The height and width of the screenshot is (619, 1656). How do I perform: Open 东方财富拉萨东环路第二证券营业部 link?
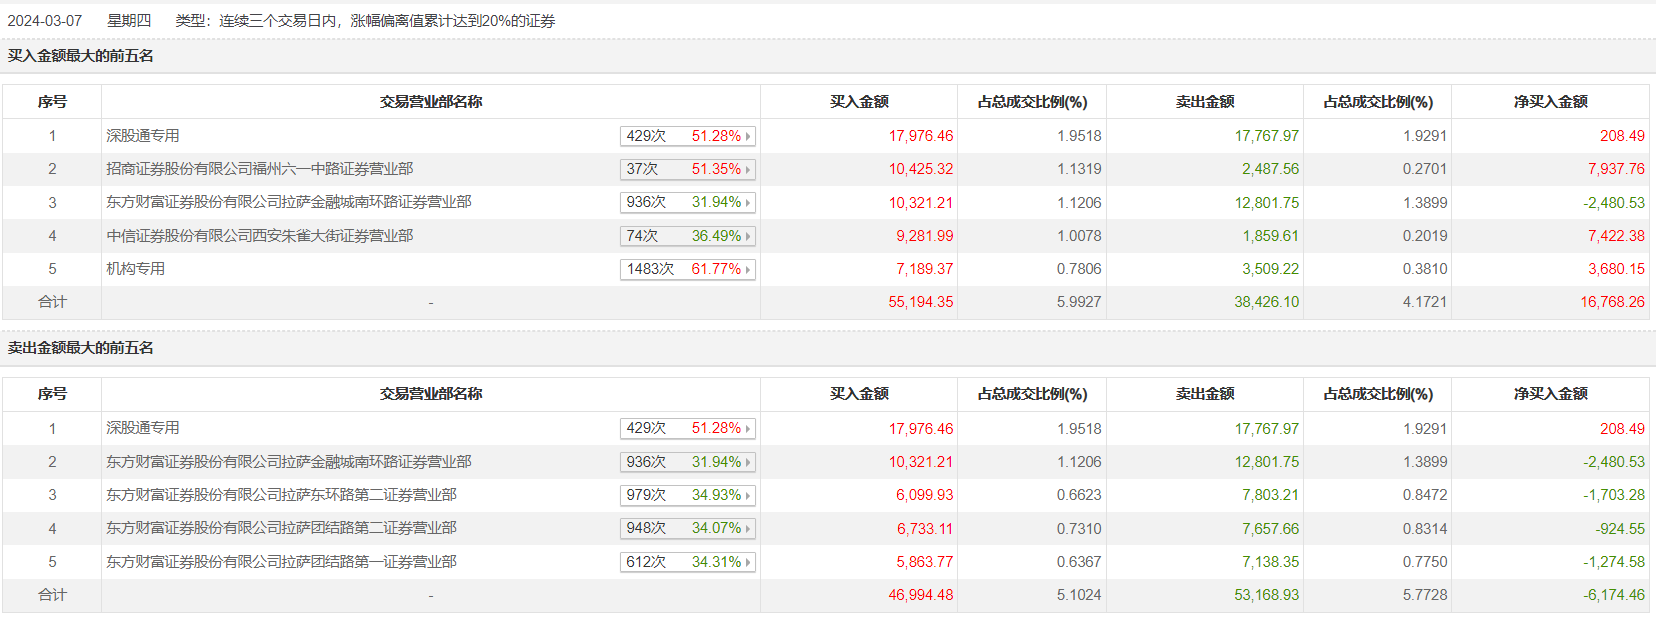click(281, 495)
